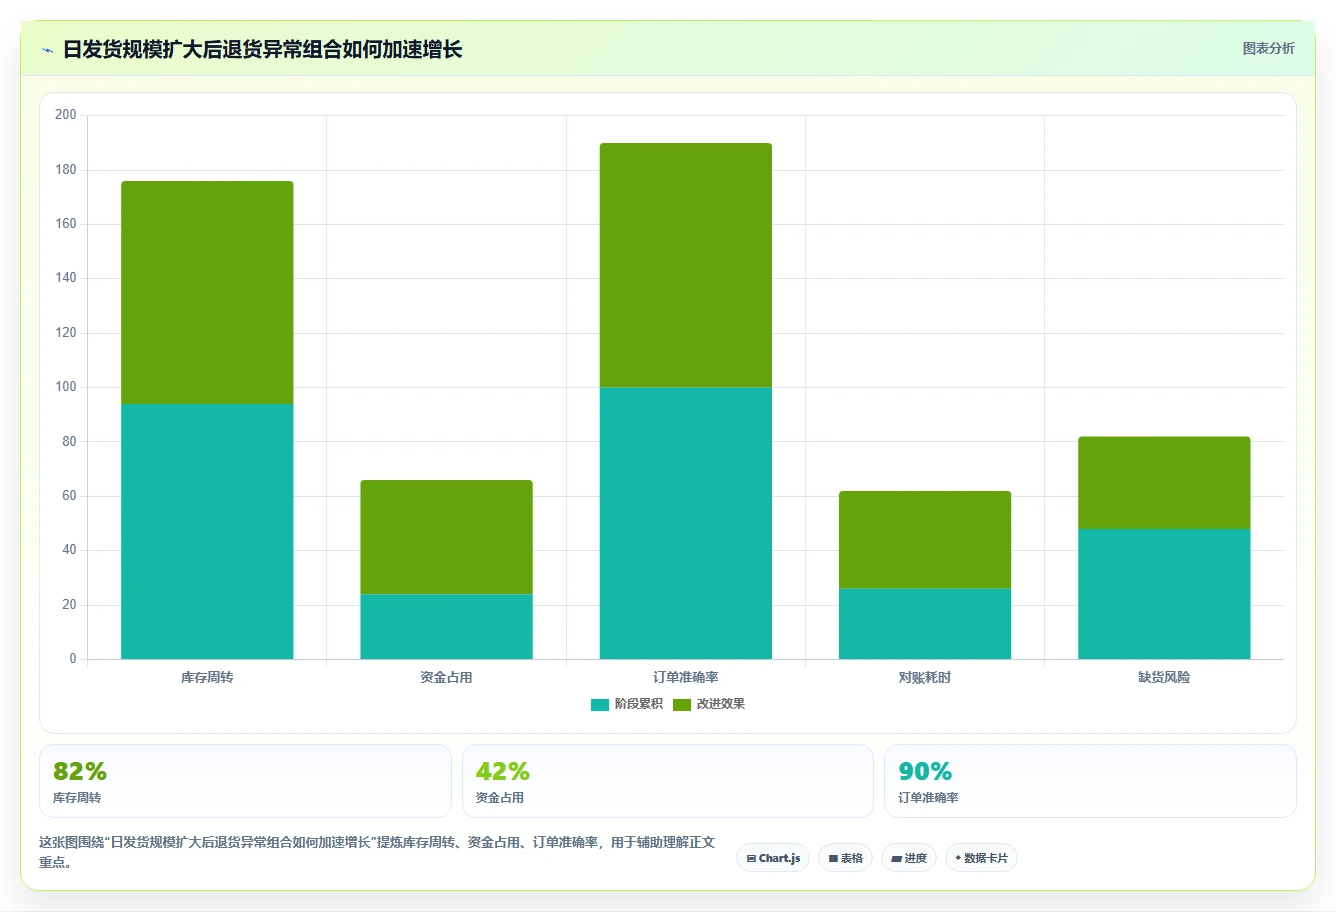Click the teal 库存周转 bar segment
This screenshot has width=1336, height=912.
pyautogui.click(x=207, y=531)
